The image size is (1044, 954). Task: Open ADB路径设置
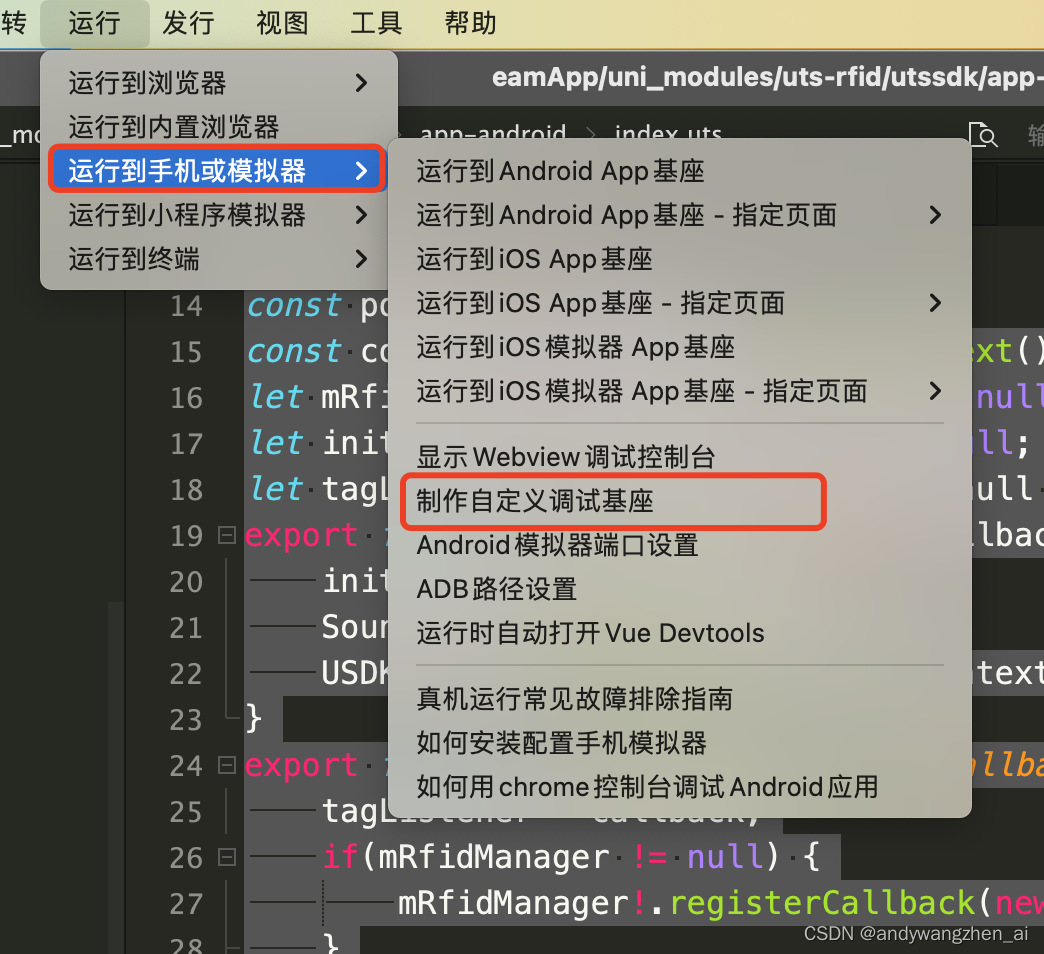679,589
